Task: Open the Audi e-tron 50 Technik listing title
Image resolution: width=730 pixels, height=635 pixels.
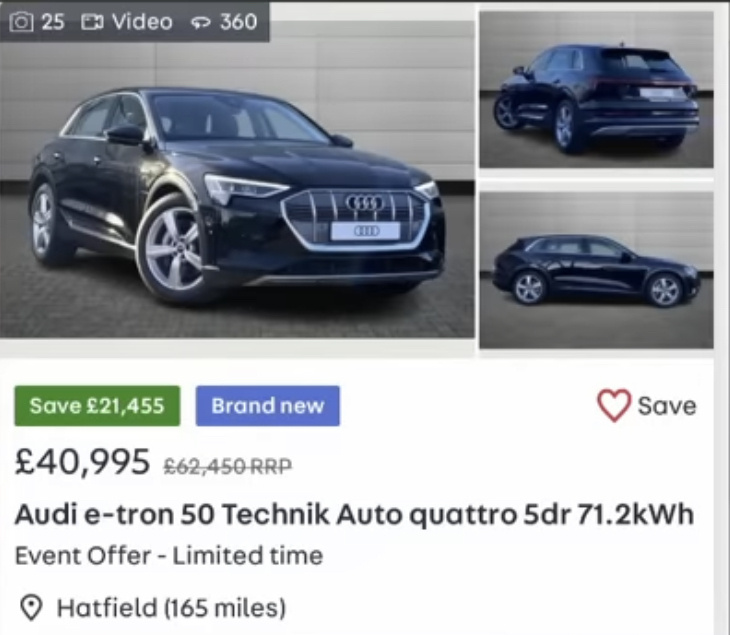Action: [x=354, y=515]
